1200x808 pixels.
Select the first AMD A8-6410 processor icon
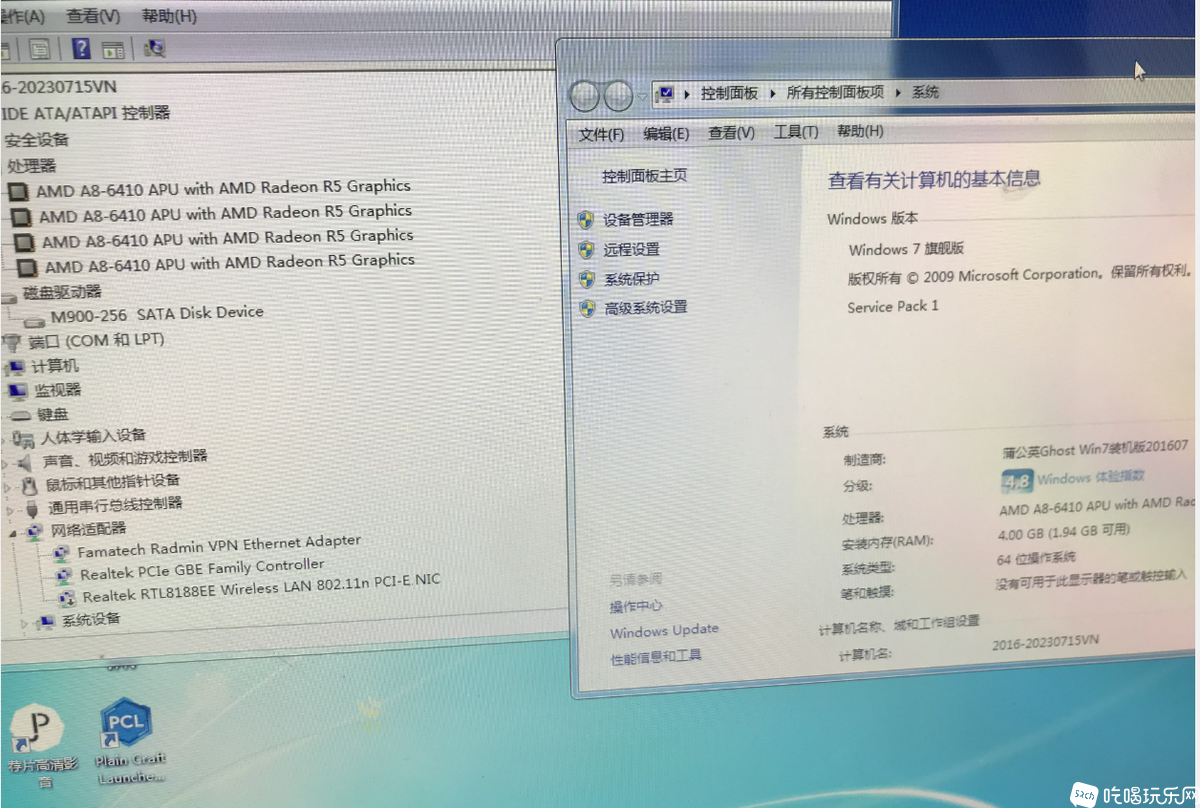click(x=18, y=191)
